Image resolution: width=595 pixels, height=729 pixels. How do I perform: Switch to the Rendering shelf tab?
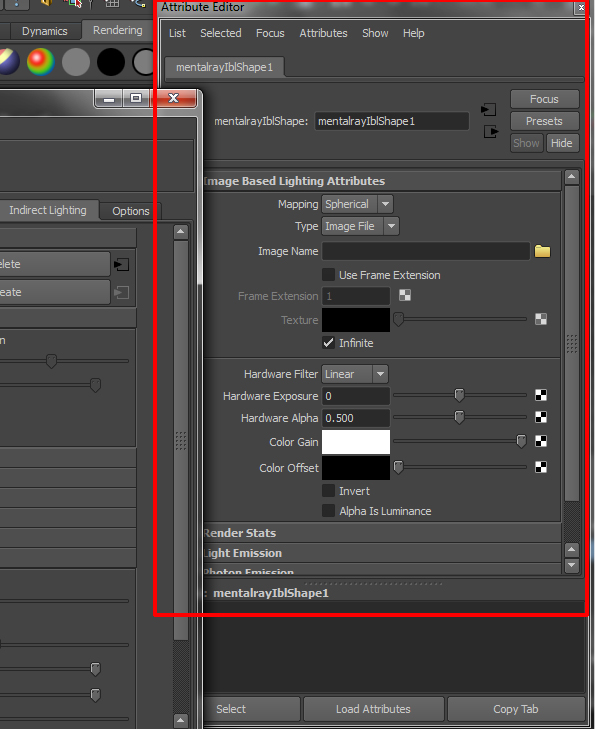118,30
